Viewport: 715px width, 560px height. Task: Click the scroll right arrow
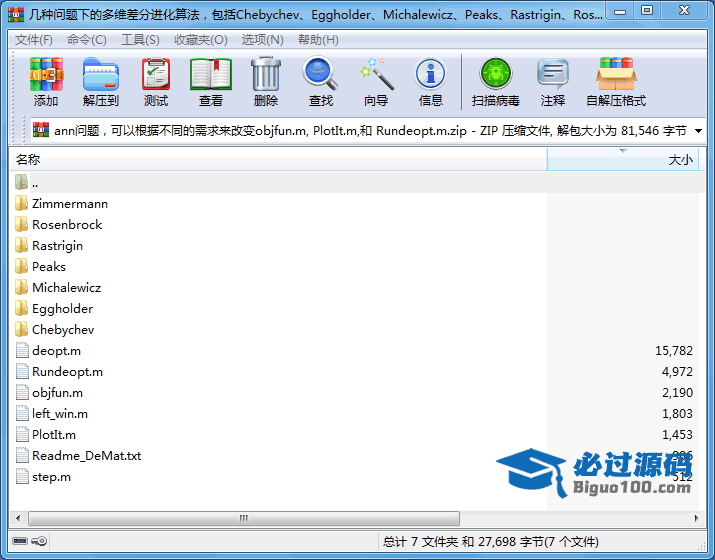[x=696, y=518]
